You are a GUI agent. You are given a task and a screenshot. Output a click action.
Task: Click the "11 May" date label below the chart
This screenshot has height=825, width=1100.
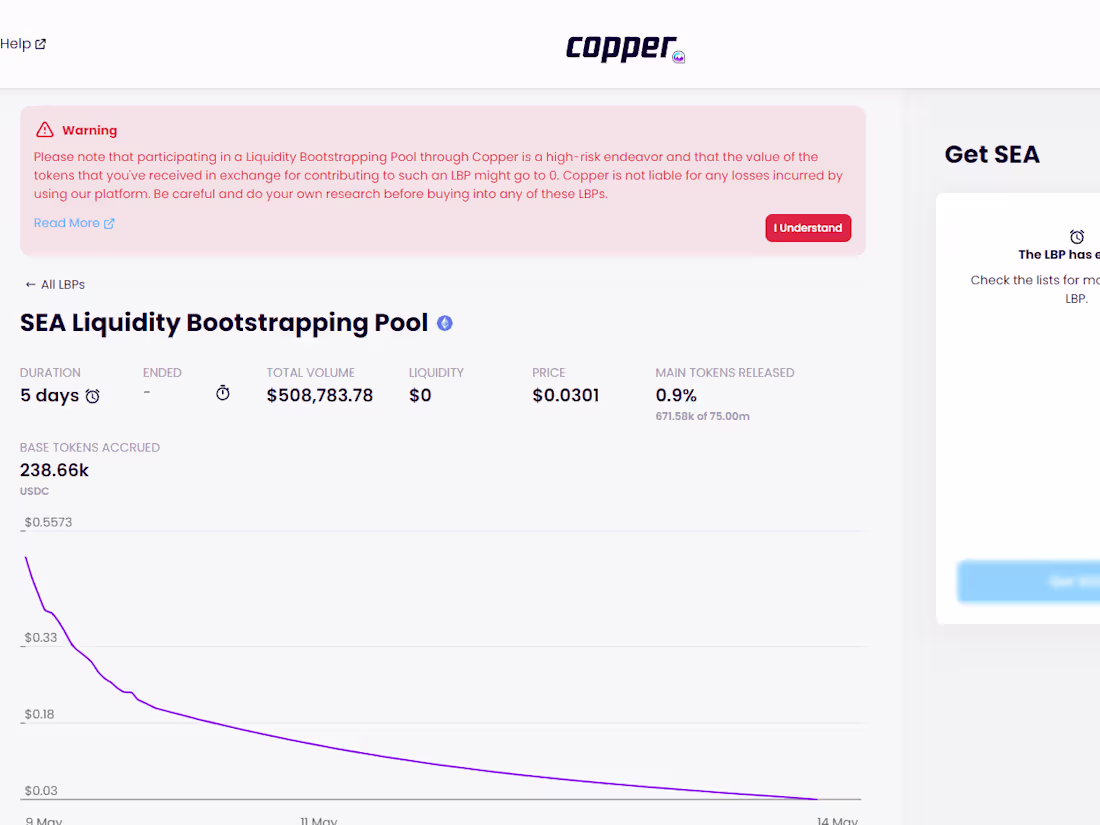319,819
